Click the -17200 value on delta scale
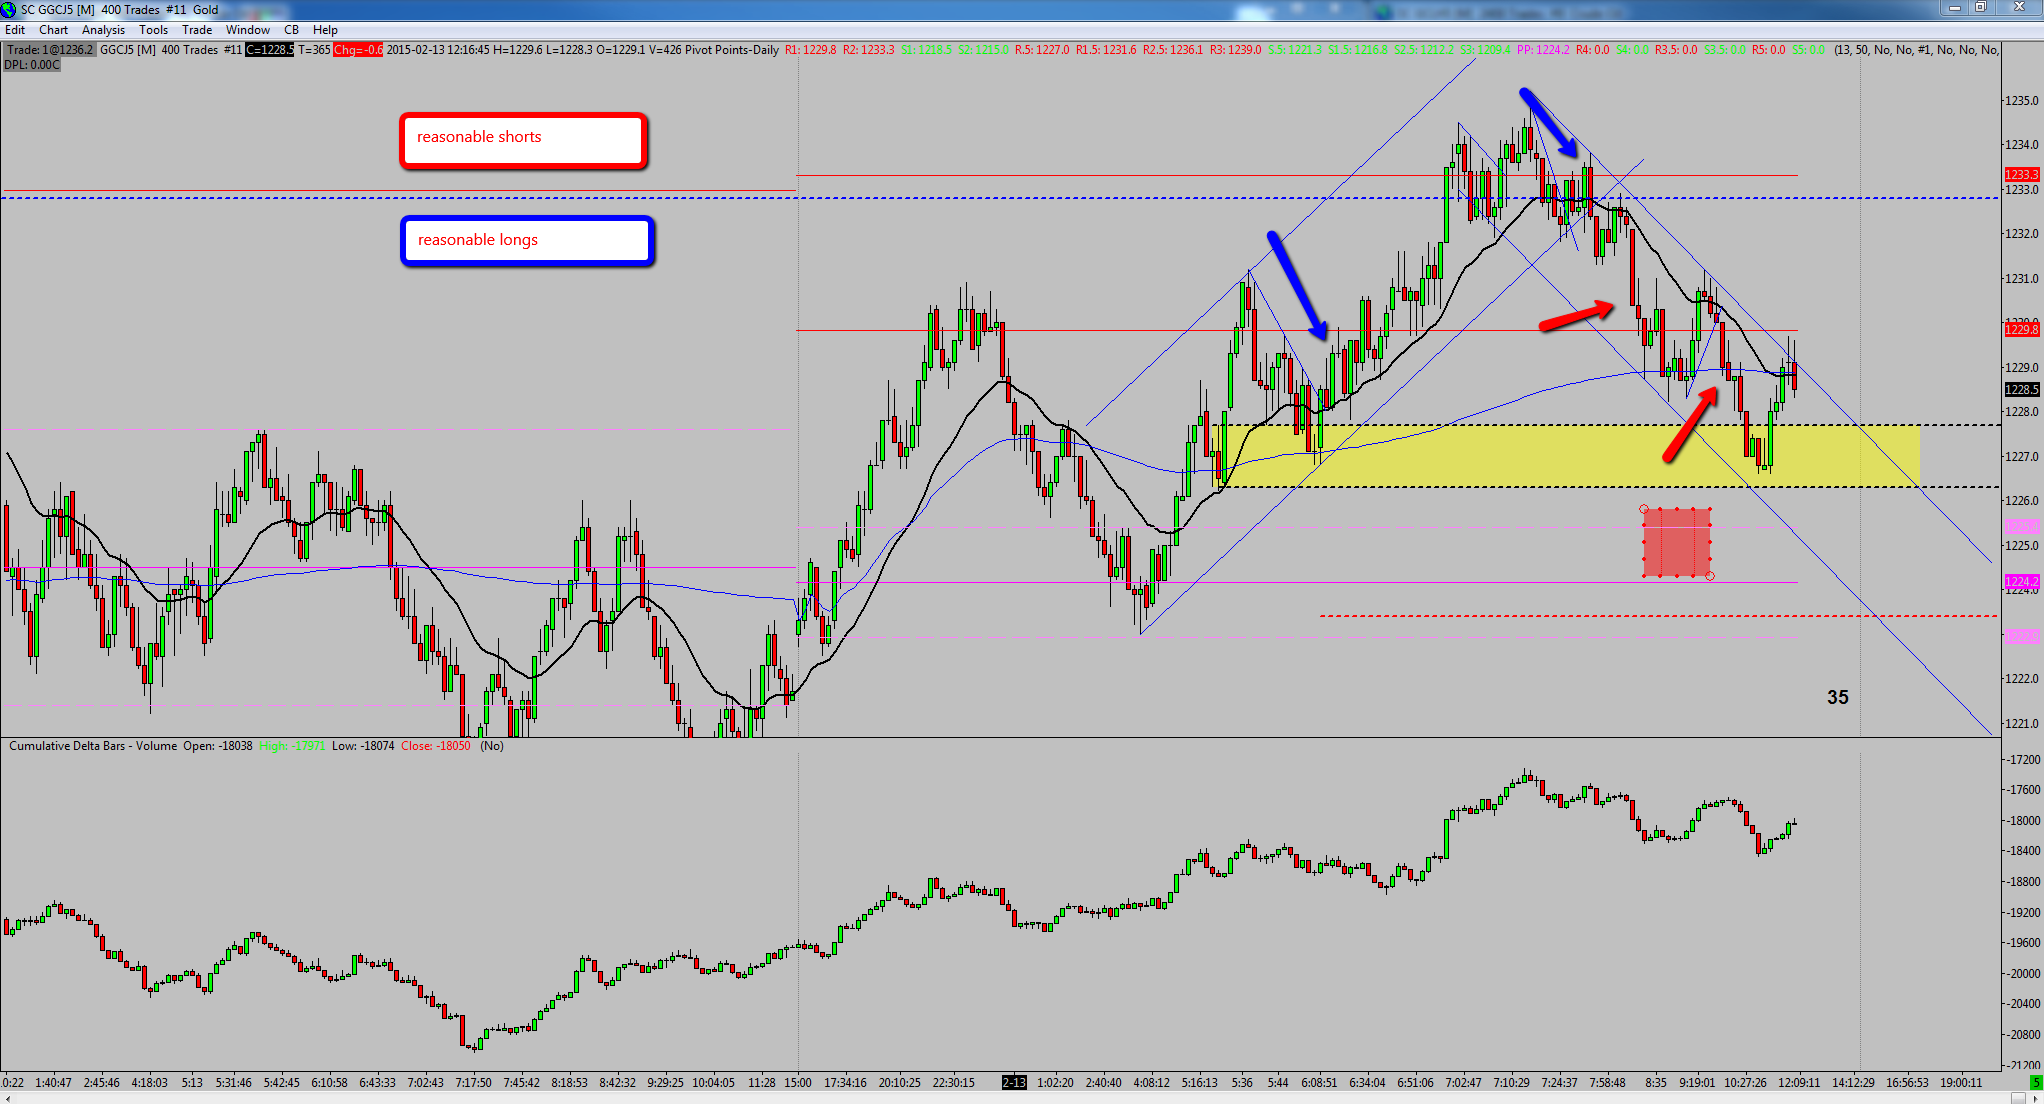 coord(2021,760)
